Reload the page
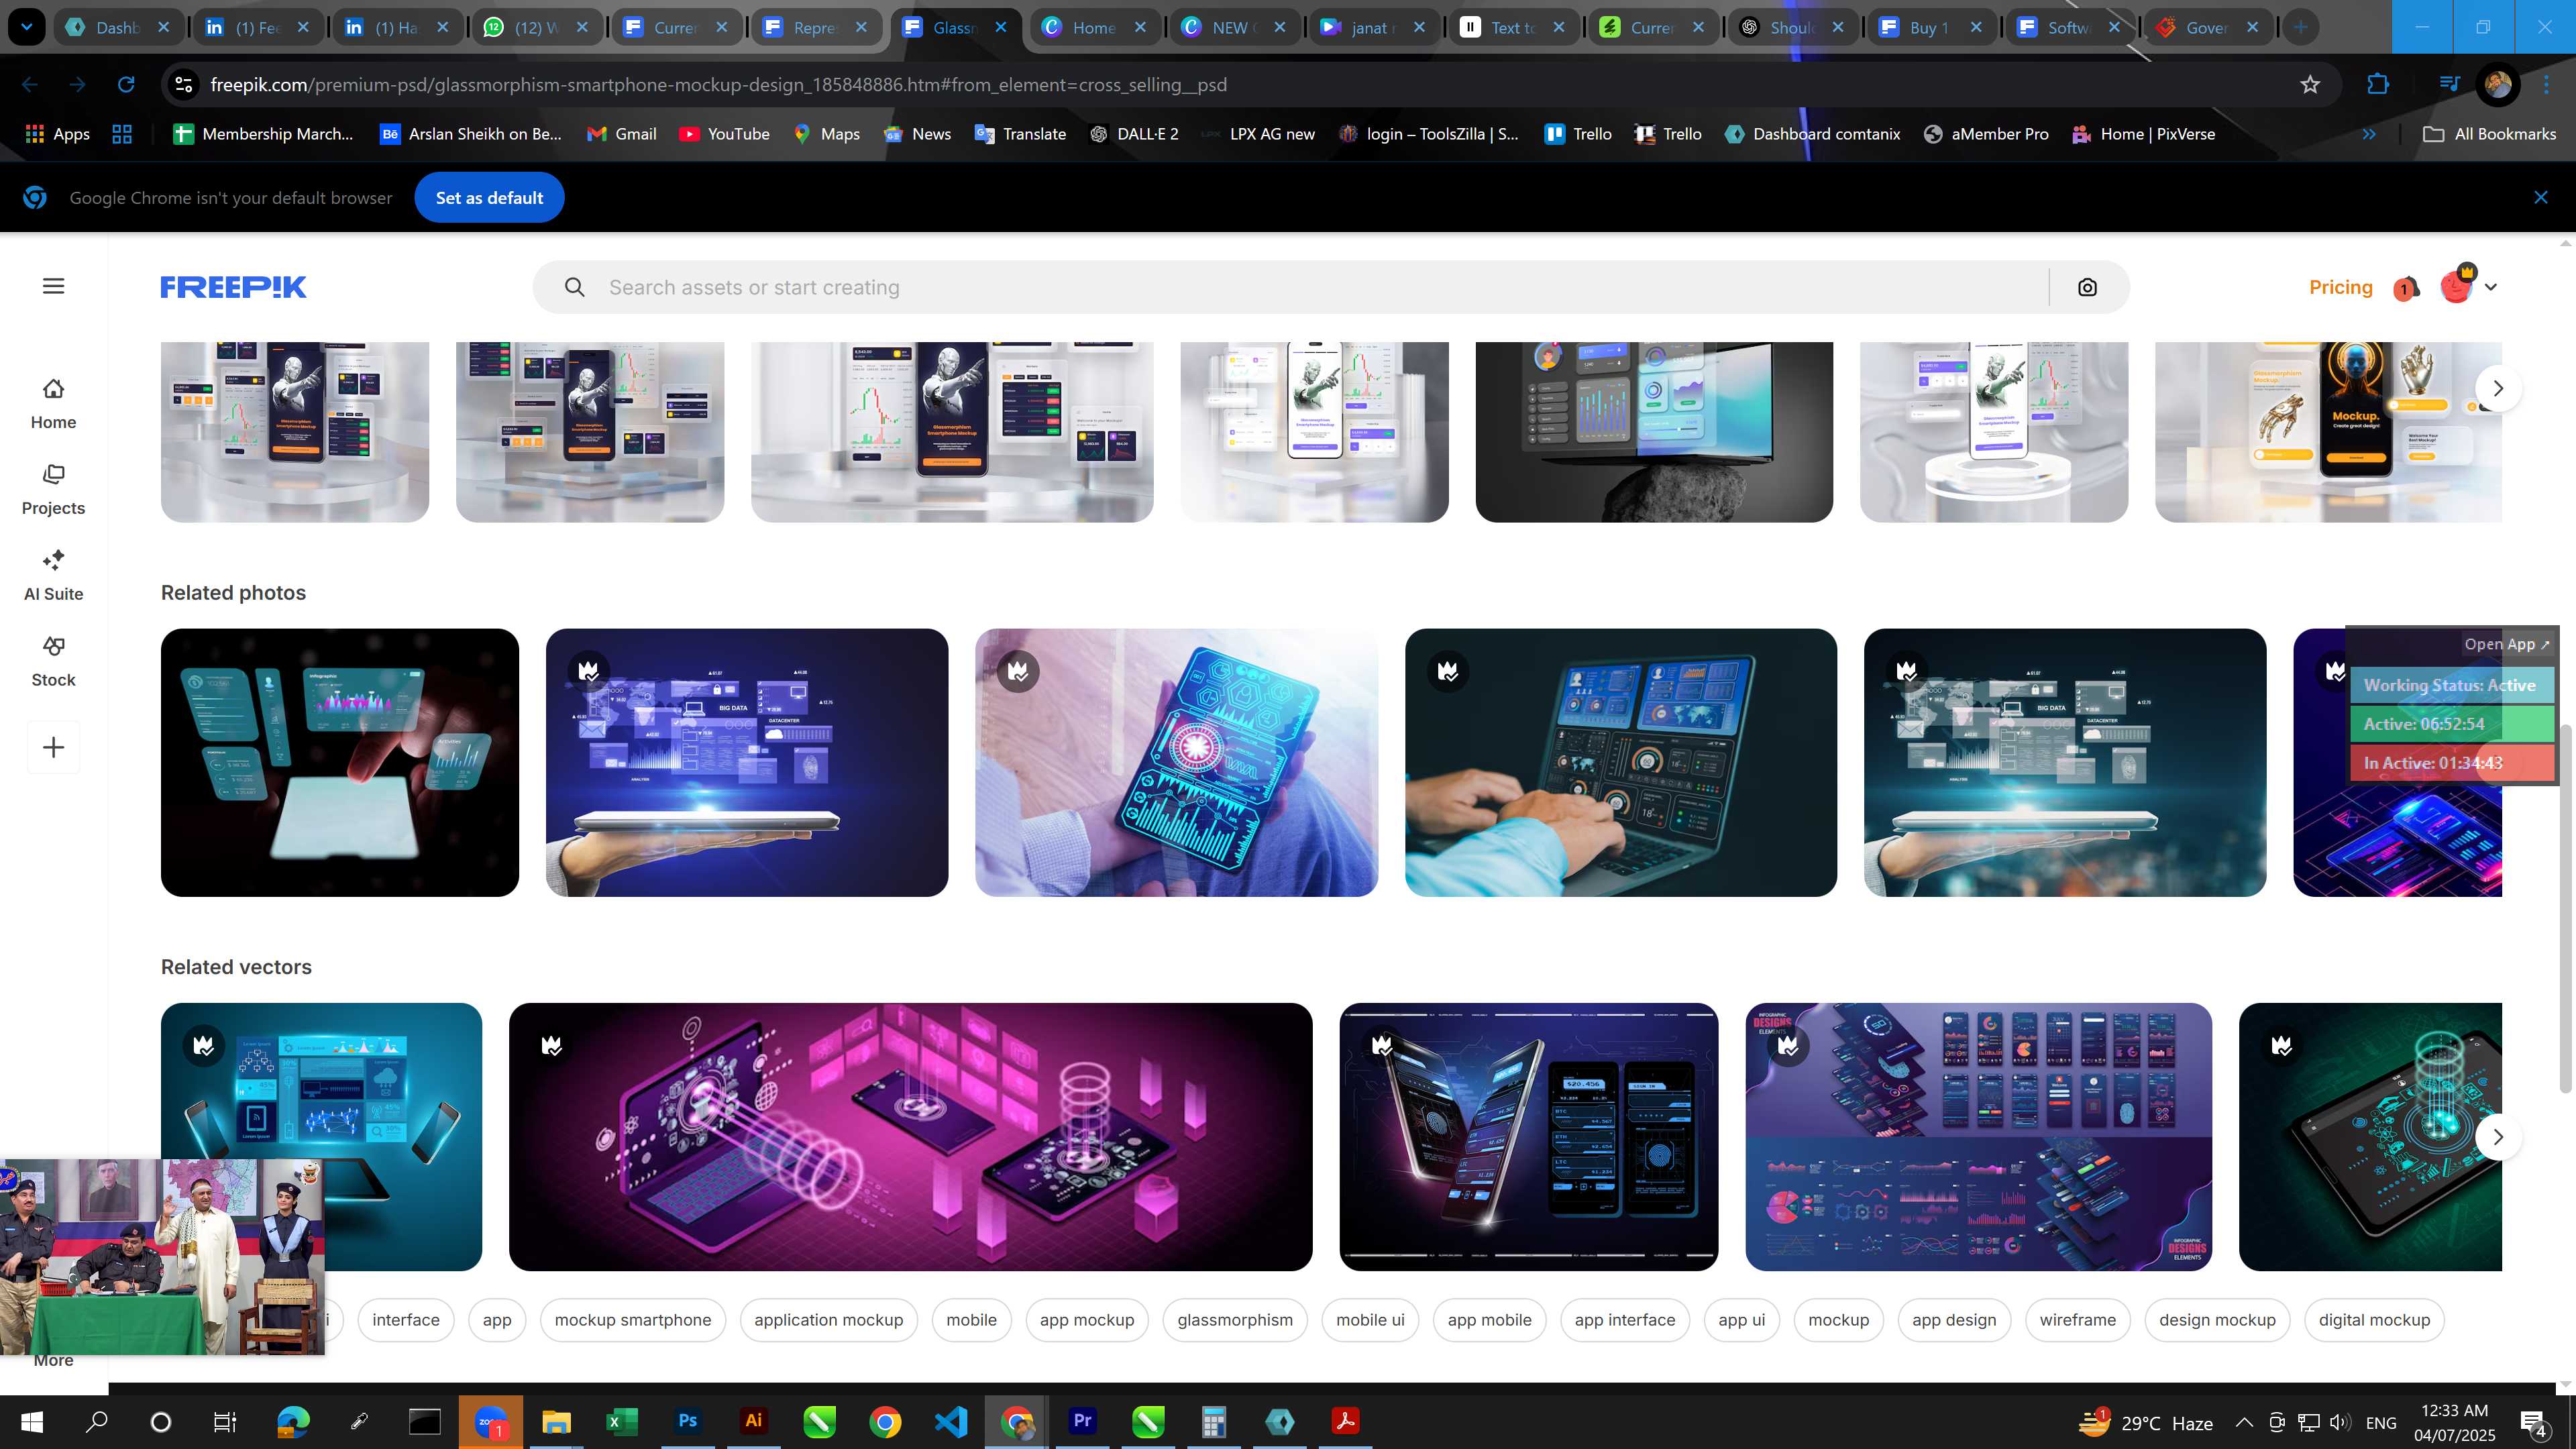 click(126, 85)
